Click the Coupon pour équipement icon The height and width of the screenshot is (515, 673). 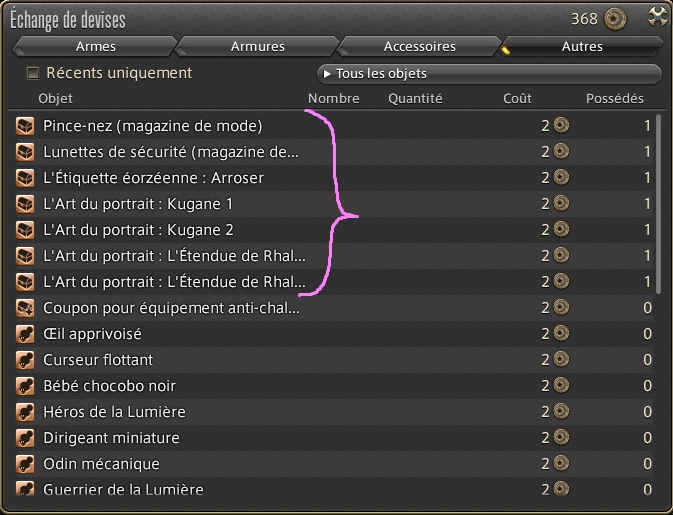(x=25, y=308)
